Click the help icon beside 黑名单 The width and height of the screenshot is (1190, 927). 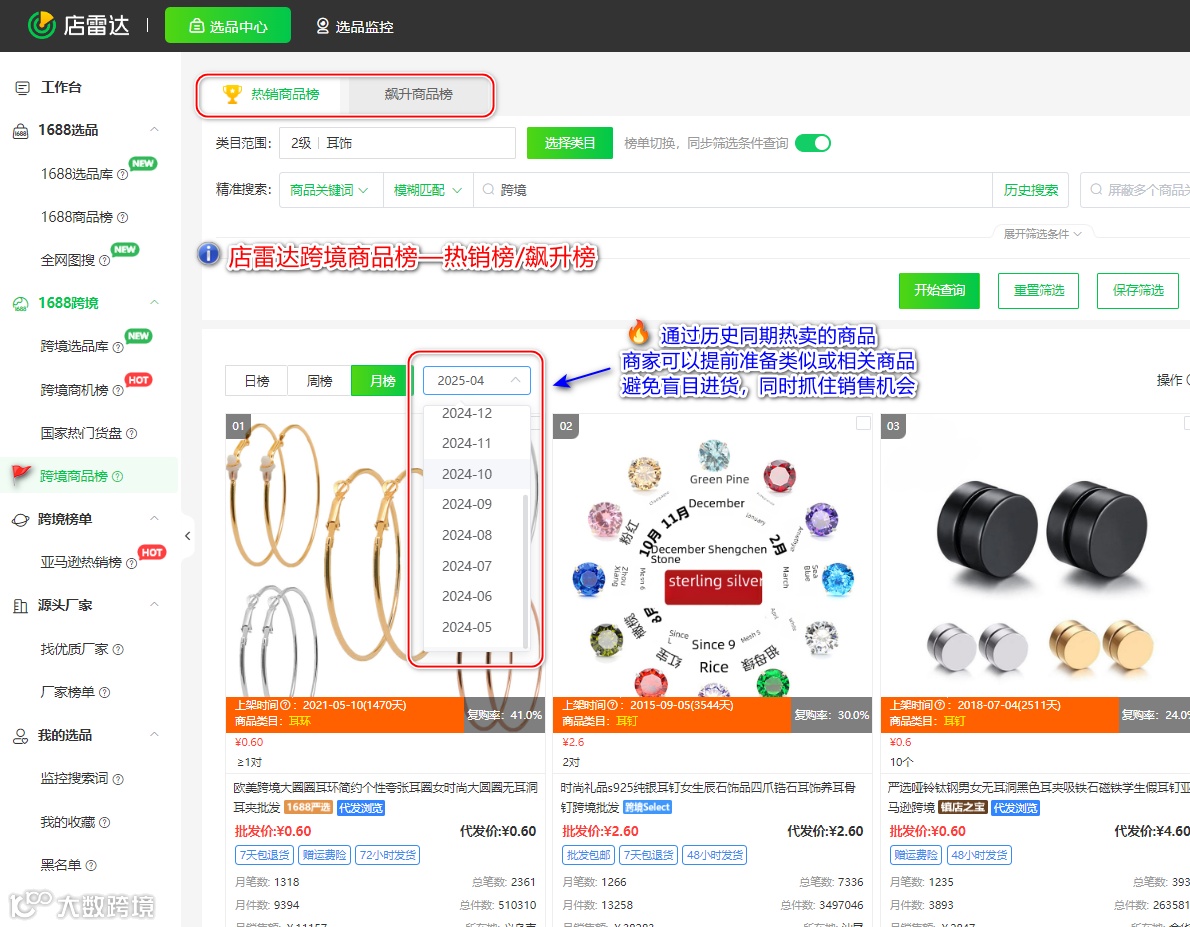pos(91,866)
